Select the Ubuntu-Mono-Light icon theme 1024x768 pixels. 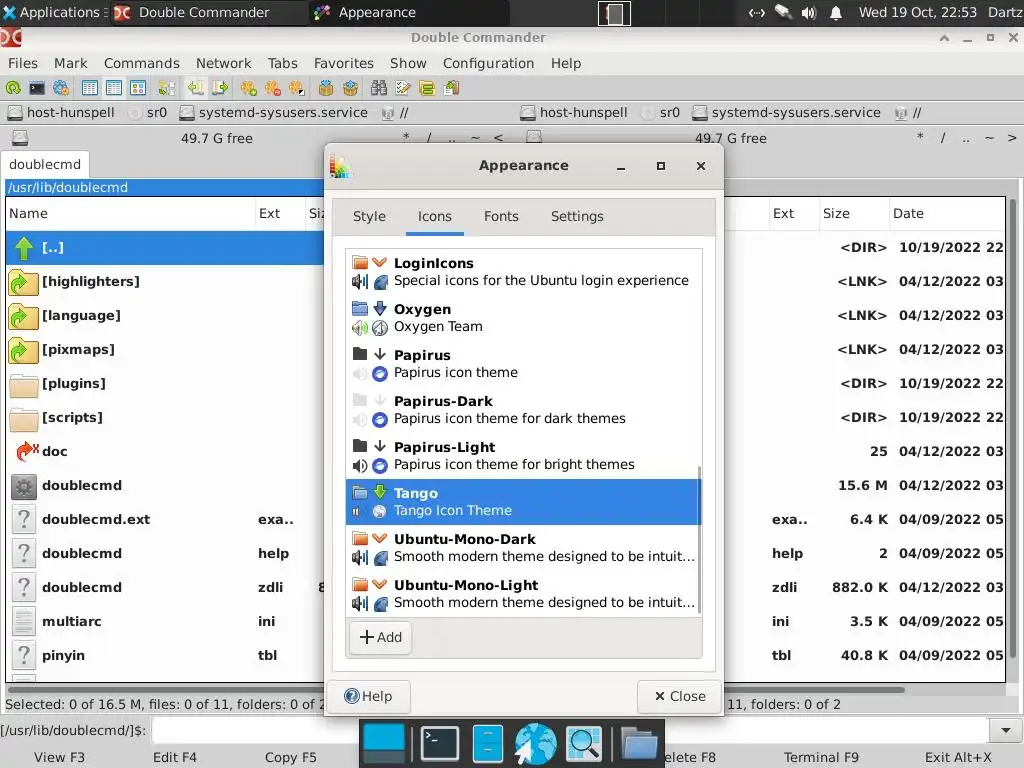tap(522, 594)
